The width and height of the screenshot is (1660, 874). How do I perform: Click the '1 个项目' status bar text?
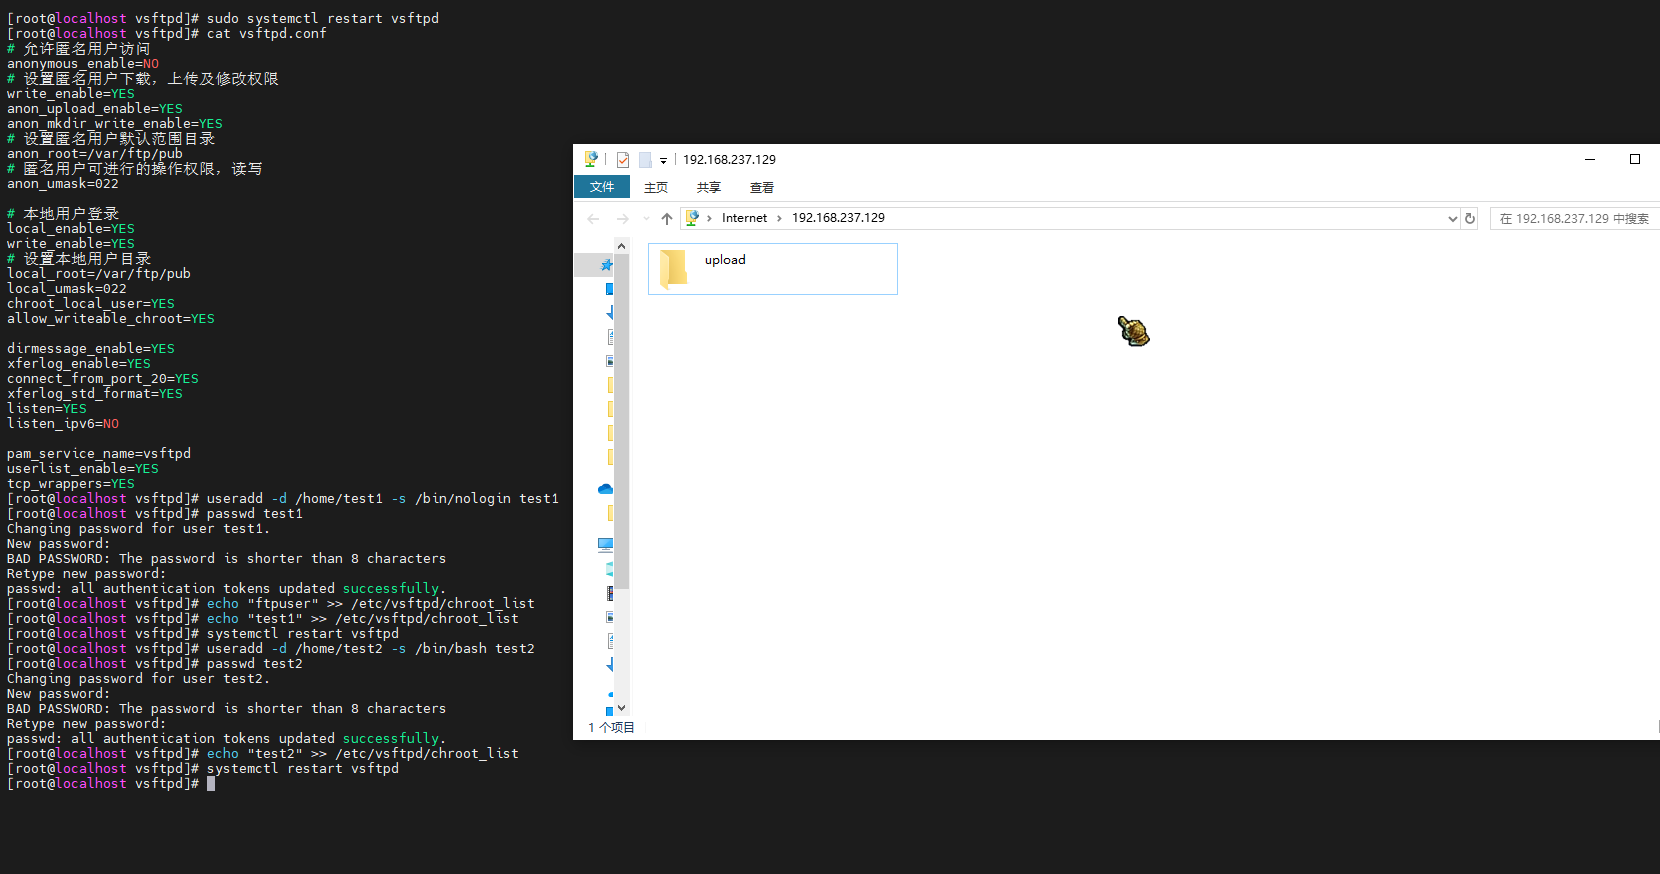611,727
